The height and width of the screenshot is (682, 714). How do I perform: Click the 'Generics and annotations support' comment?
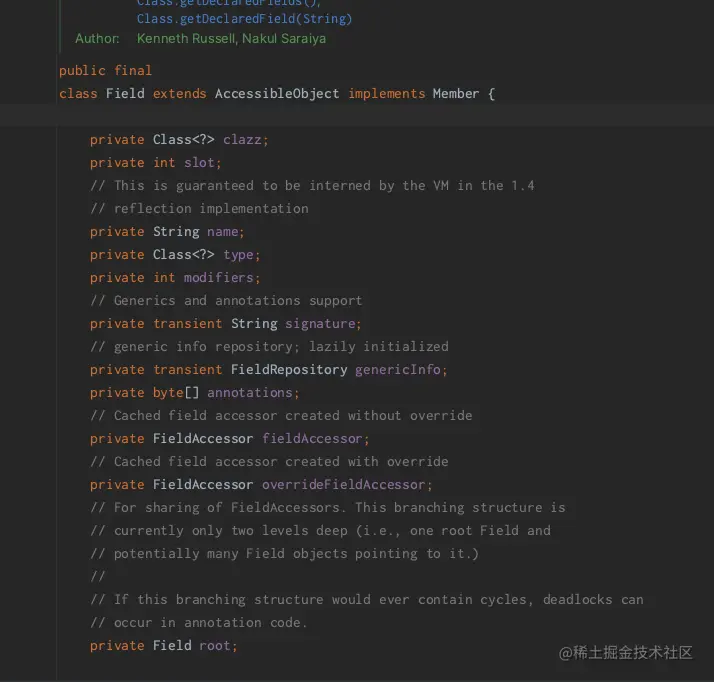point(226,300)
